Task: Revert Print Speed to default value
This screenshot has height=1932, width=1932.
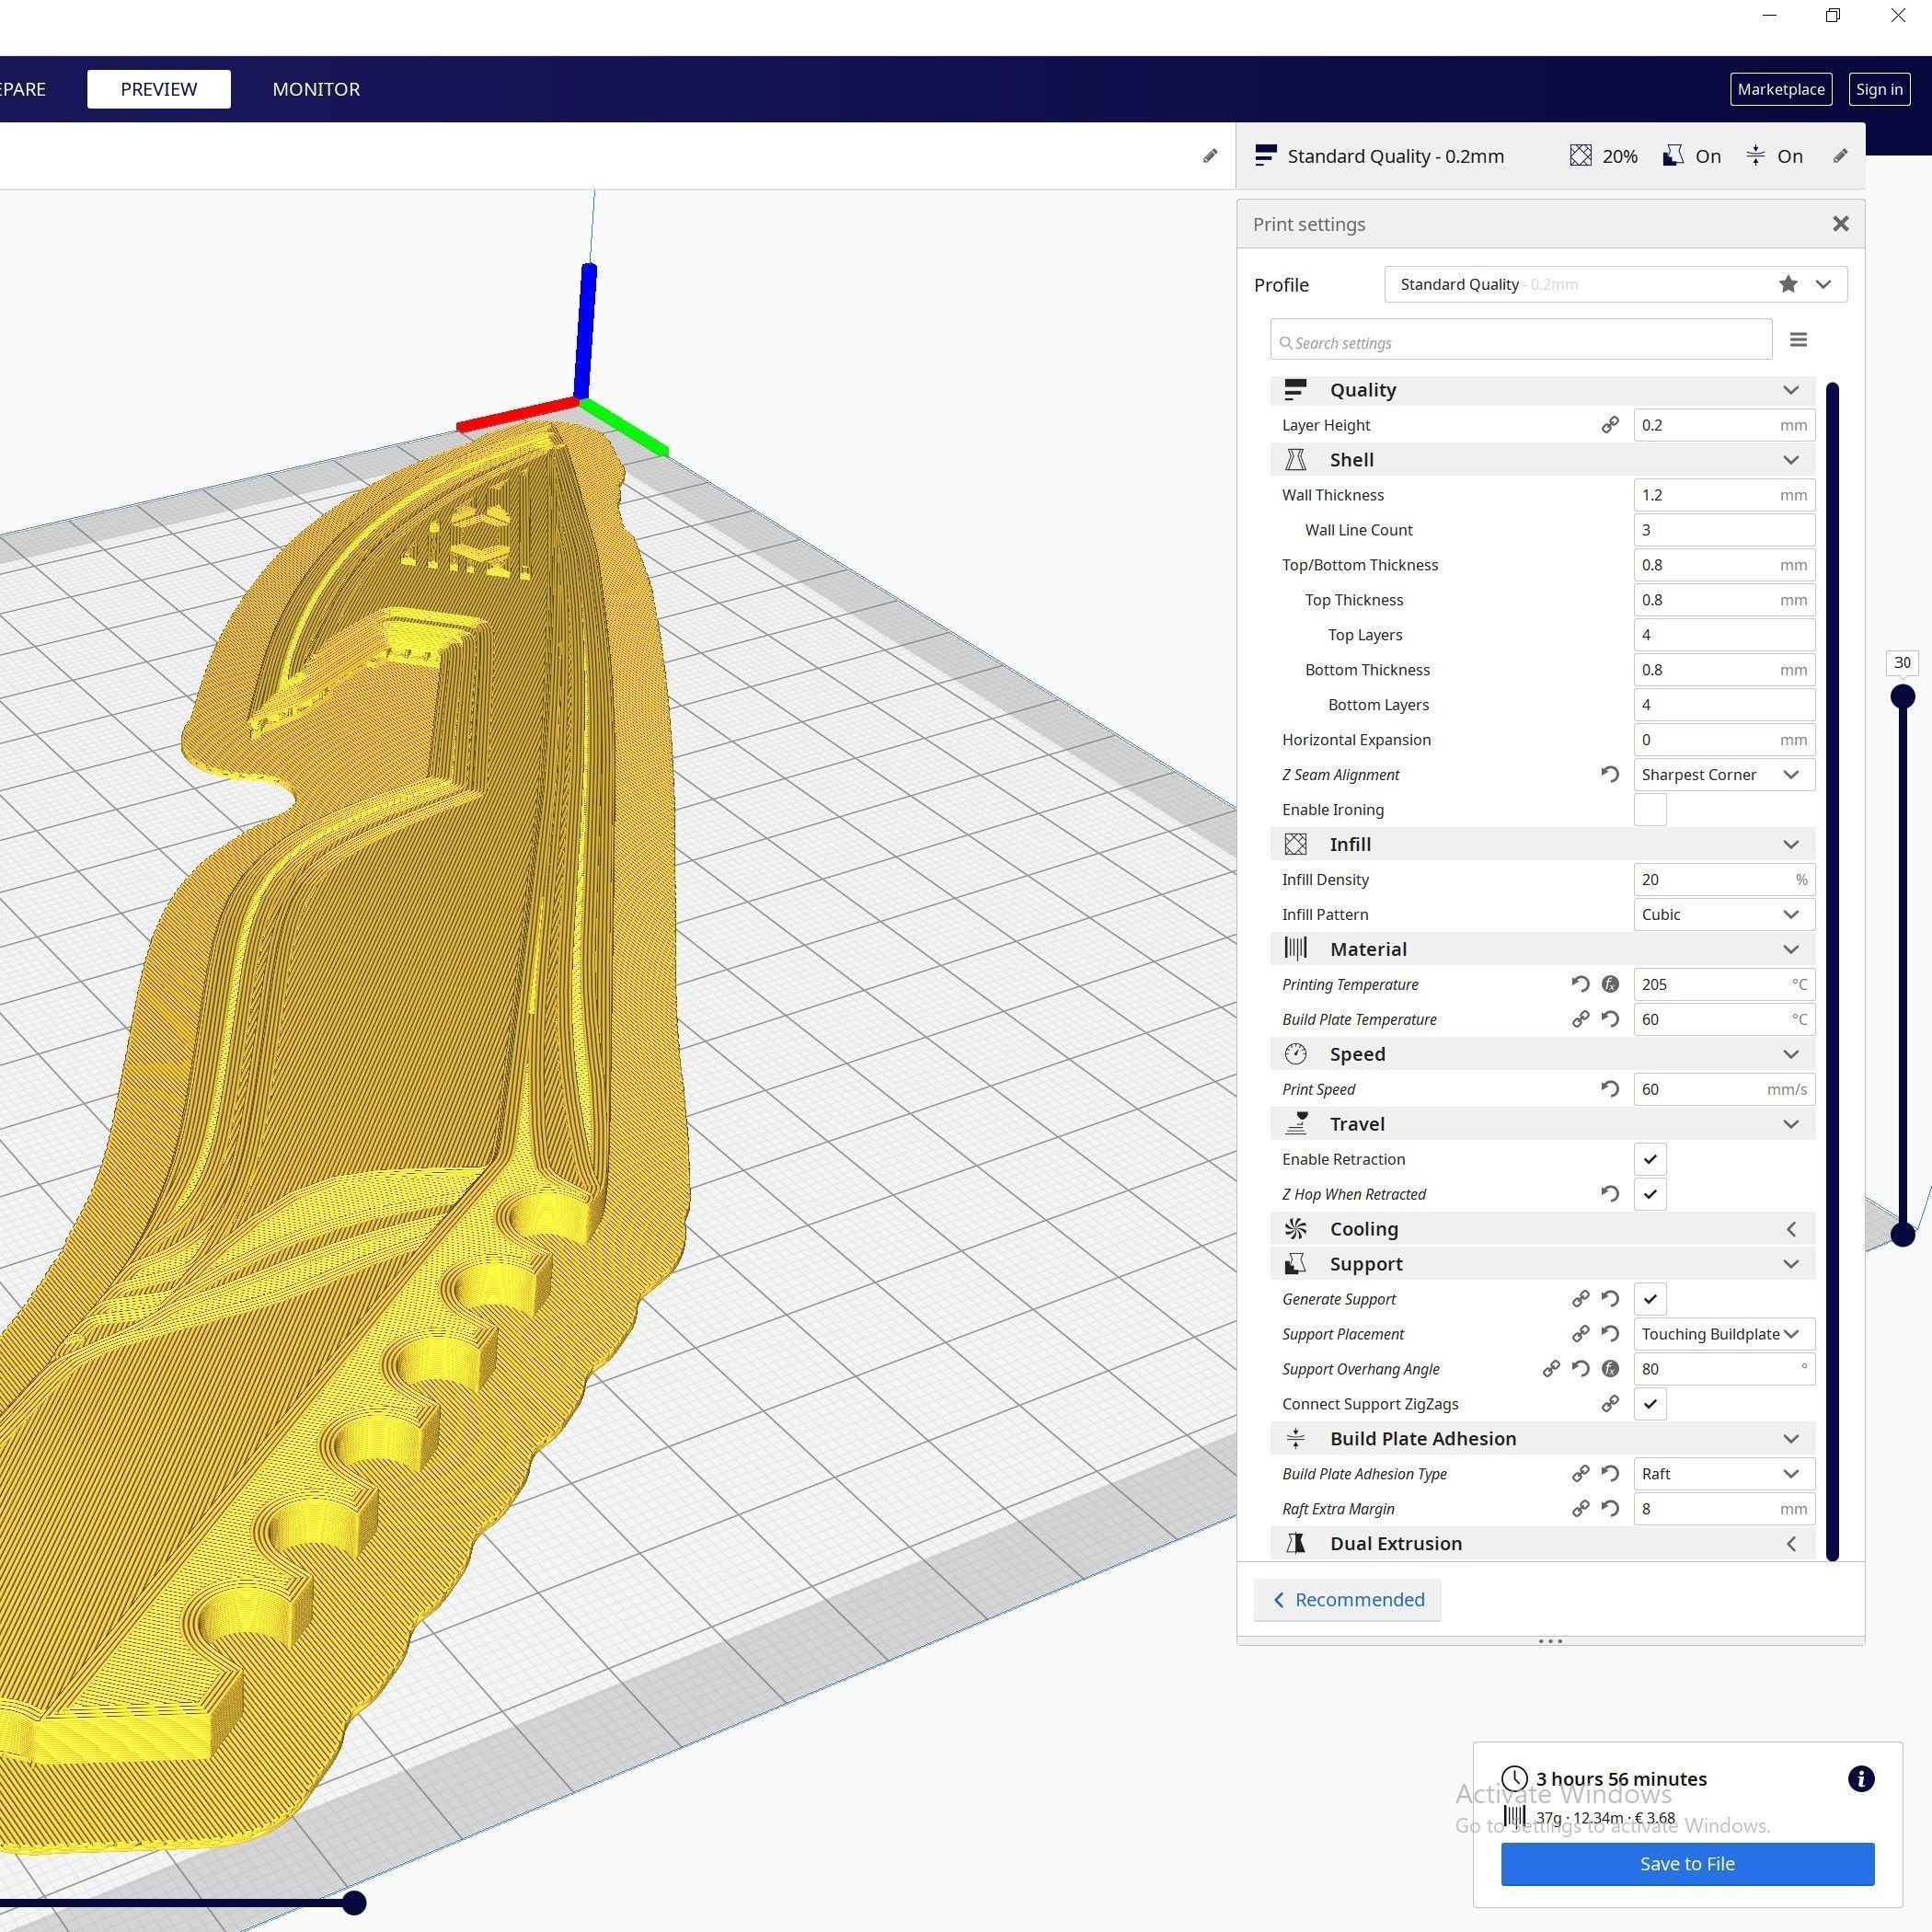Action: 1609,1089
